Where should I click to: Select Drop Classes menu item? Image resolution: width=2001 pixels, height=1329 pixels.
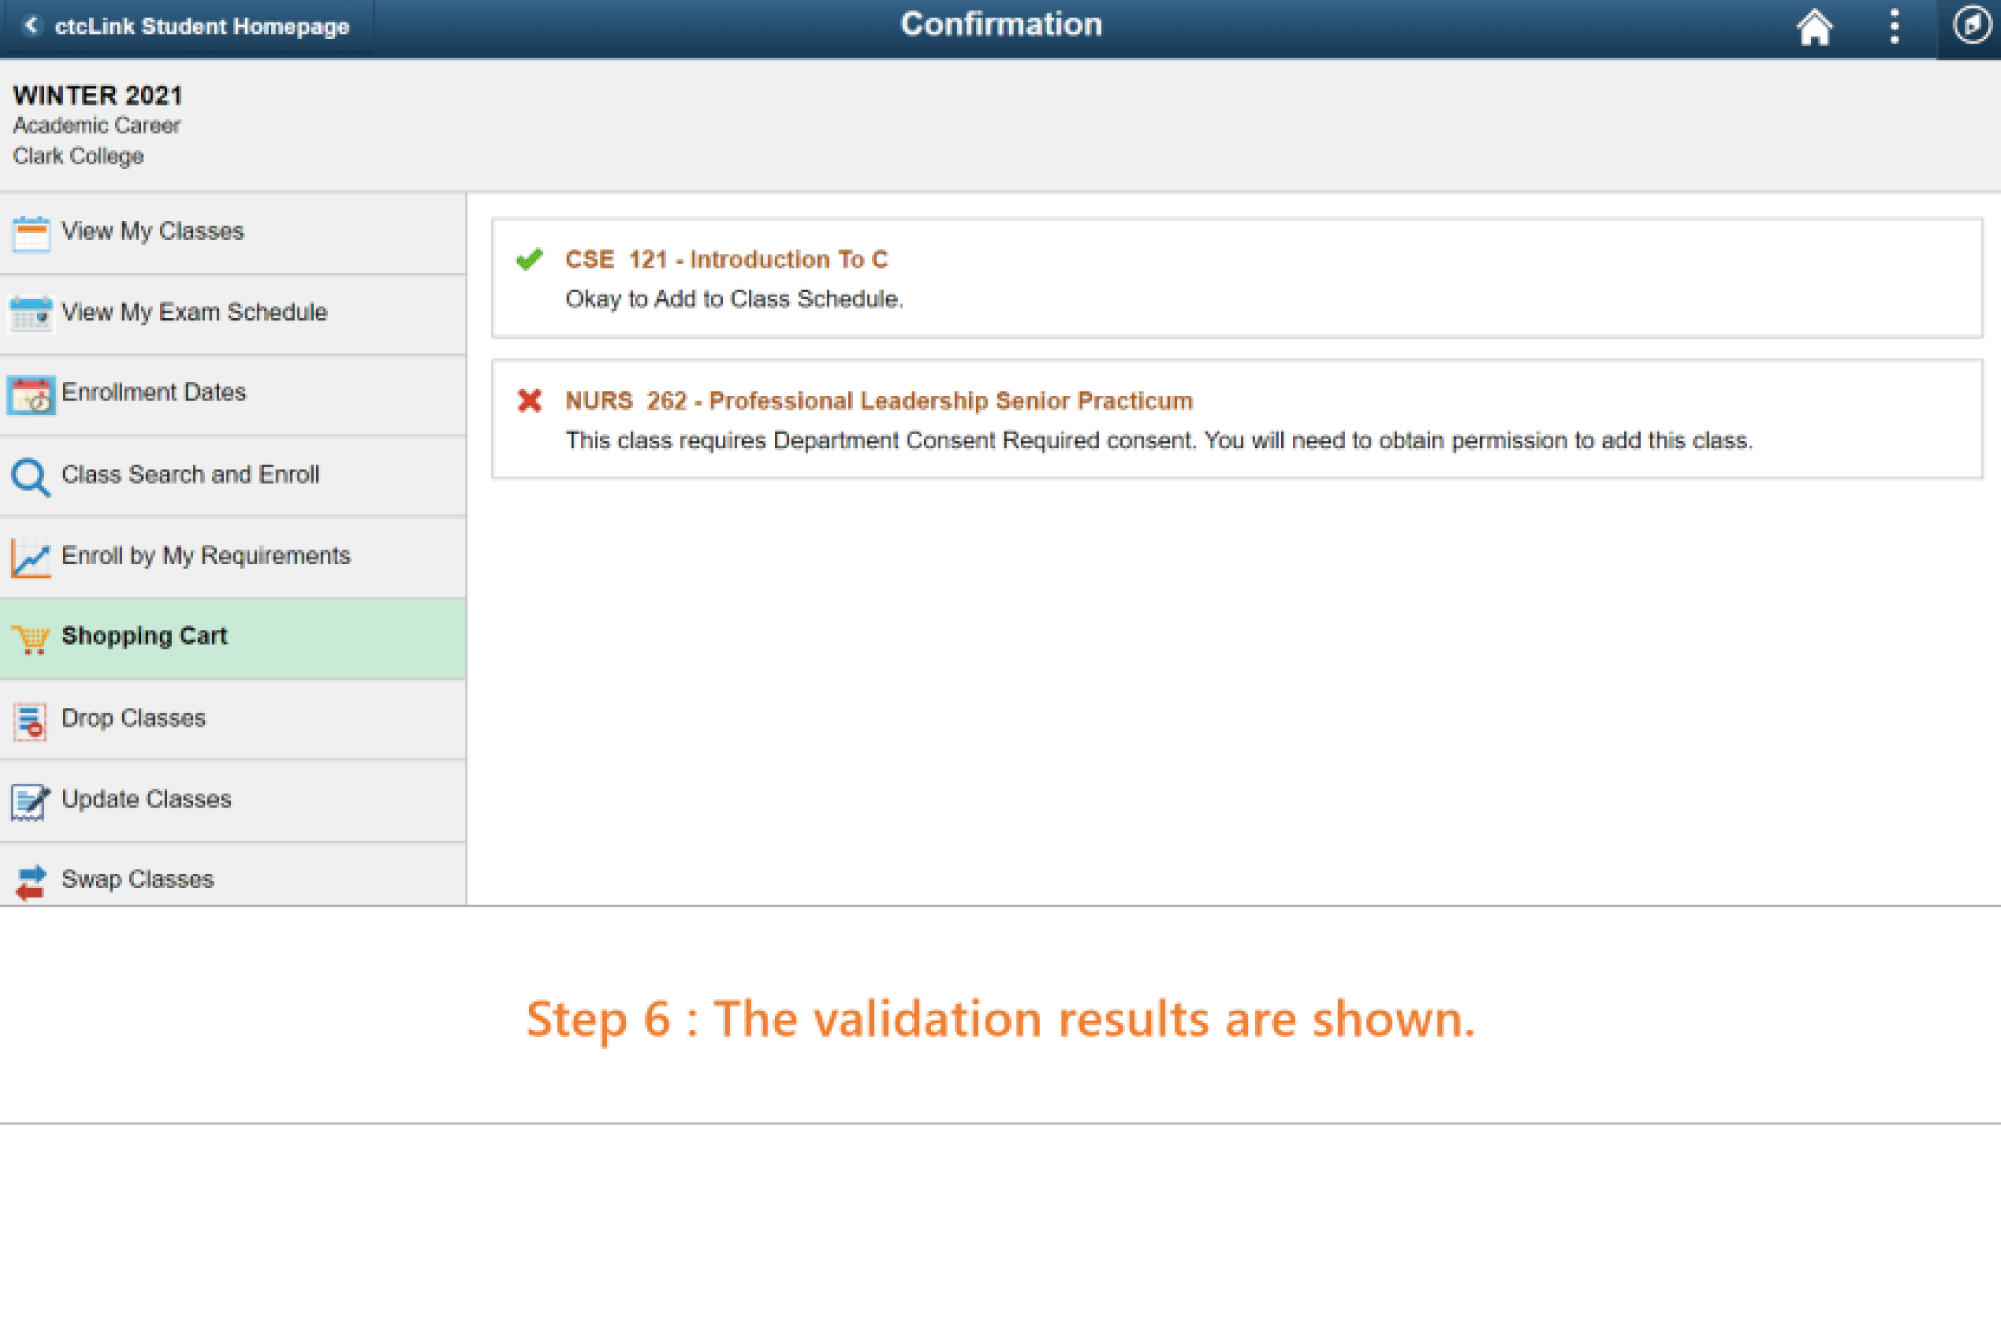pyautogui.click(x=134, y=719)
